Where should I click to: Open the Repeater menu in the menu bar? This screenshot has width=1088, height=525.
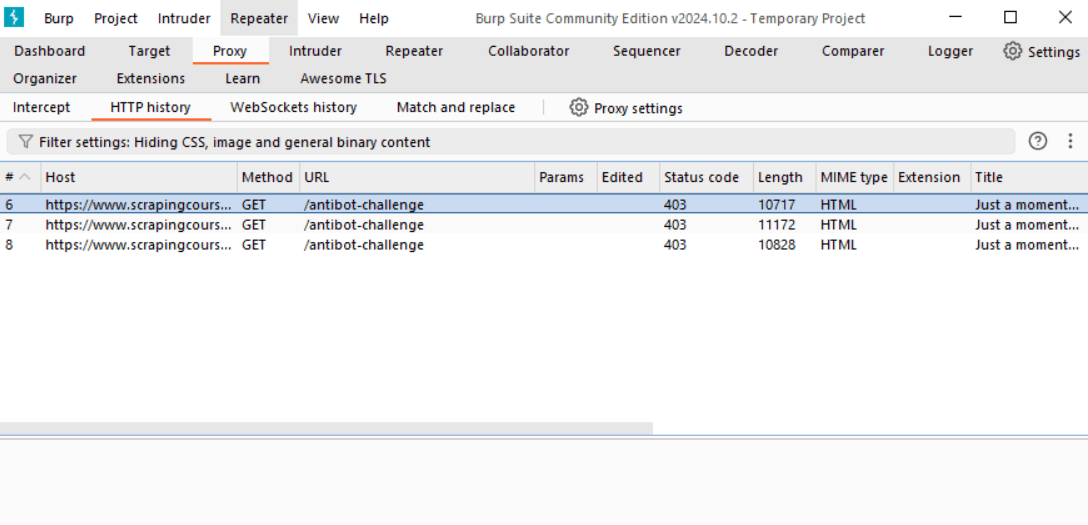tap(259, 19)
